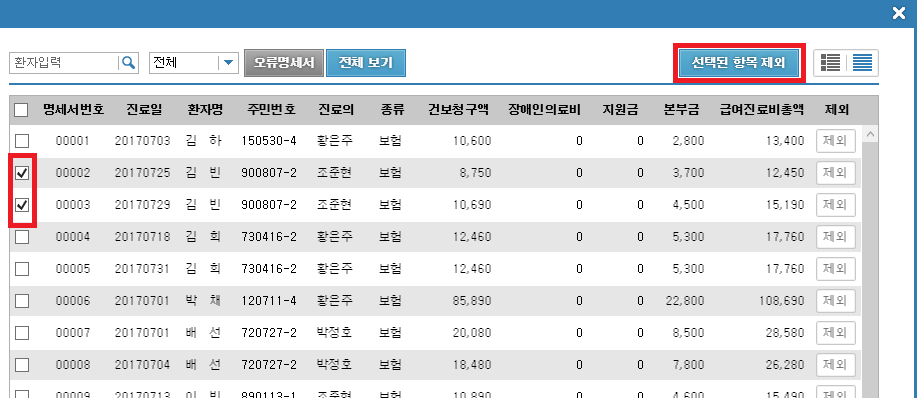Check the box for statement 00001
This screenshot has width=917, height=398.
click(x=22, y=141)
